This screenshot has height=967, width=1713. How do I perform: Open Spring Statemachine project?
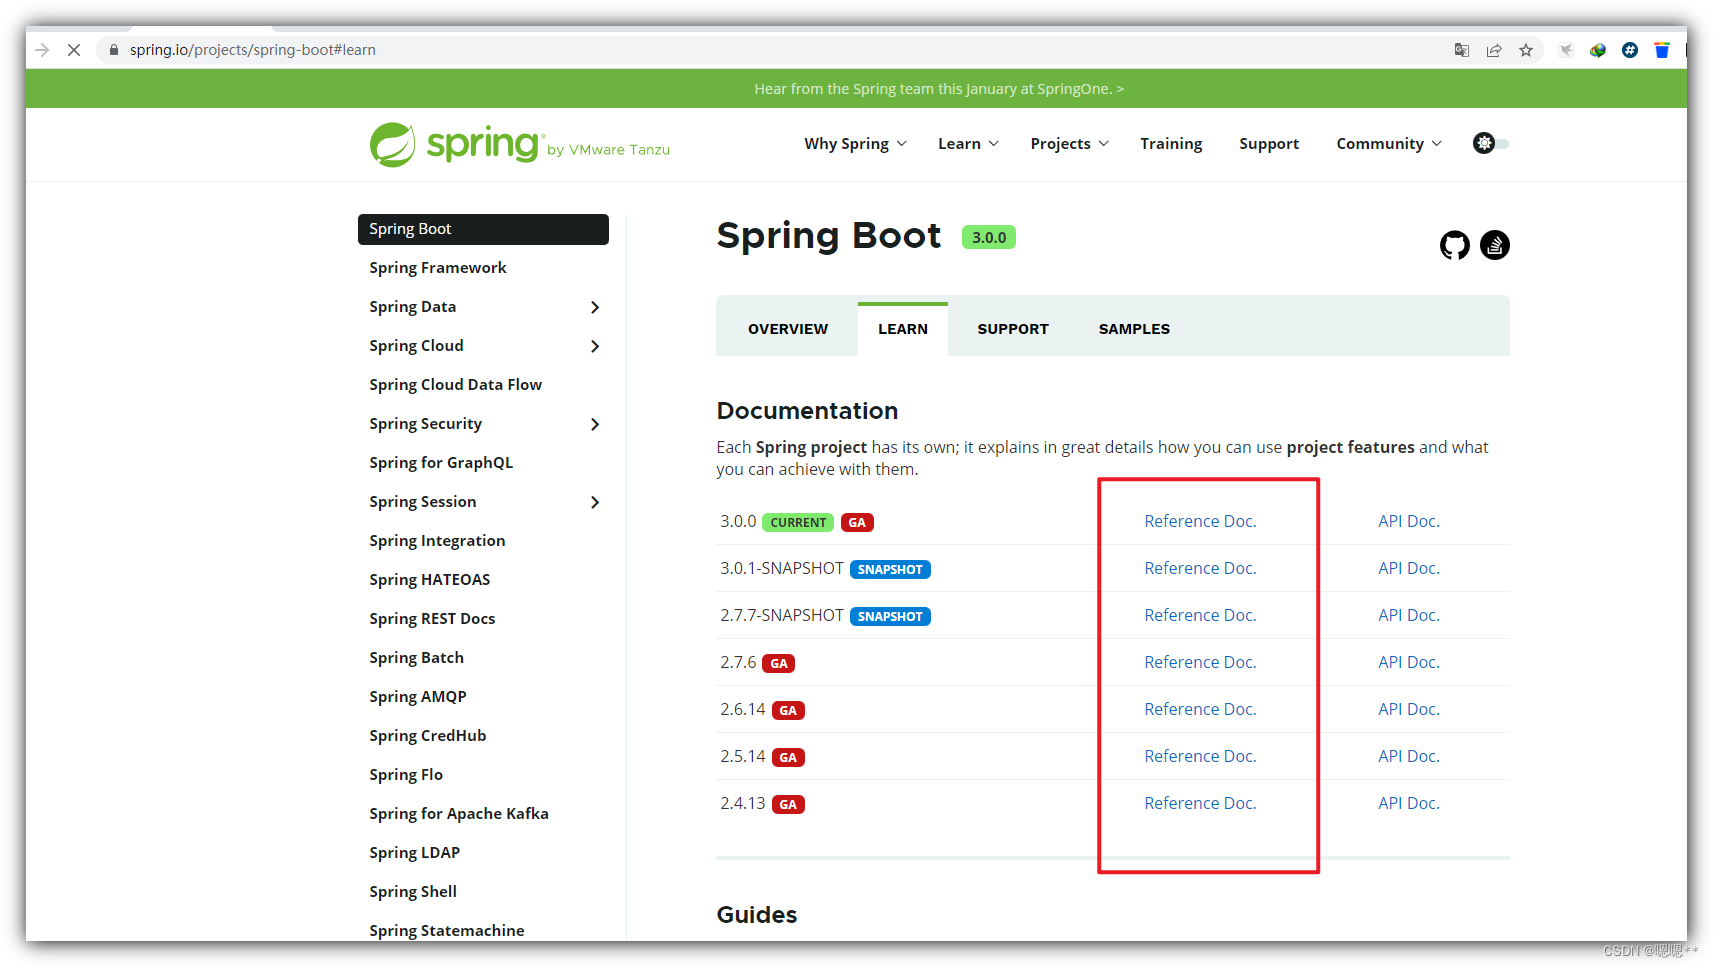coord(447,931)
